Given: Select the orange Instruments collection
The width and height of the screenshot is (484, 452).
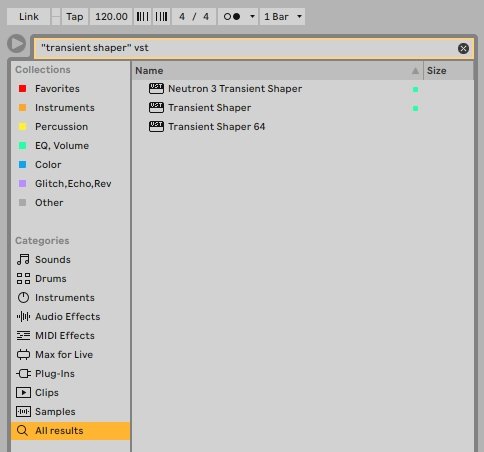Looking at the screenshot, I should point(70,108).
